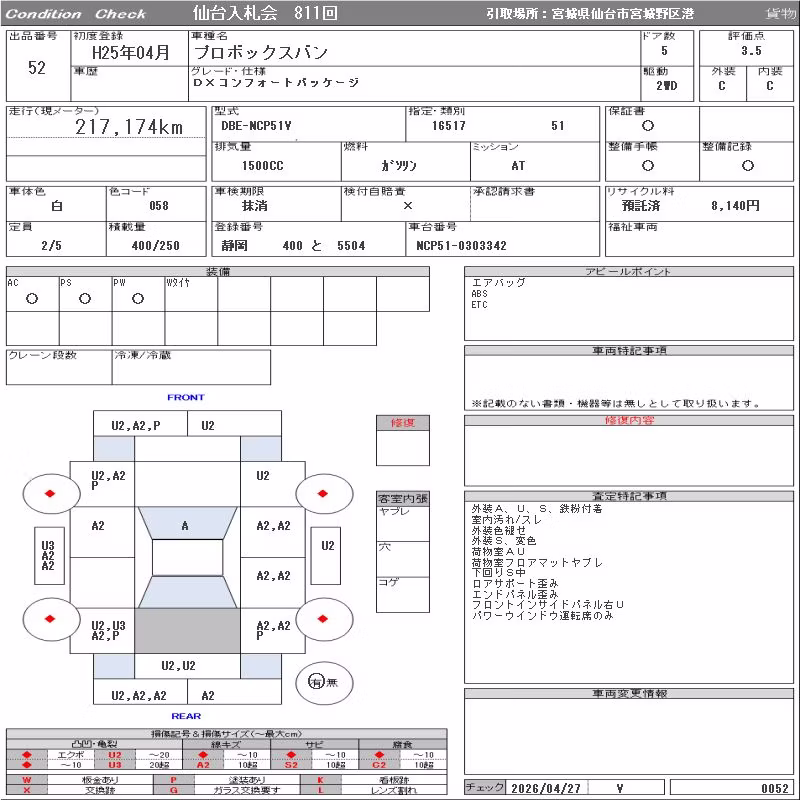Click the red S2 legend code
The height and width of the screenshot is (800, 800).
(291, 765)
